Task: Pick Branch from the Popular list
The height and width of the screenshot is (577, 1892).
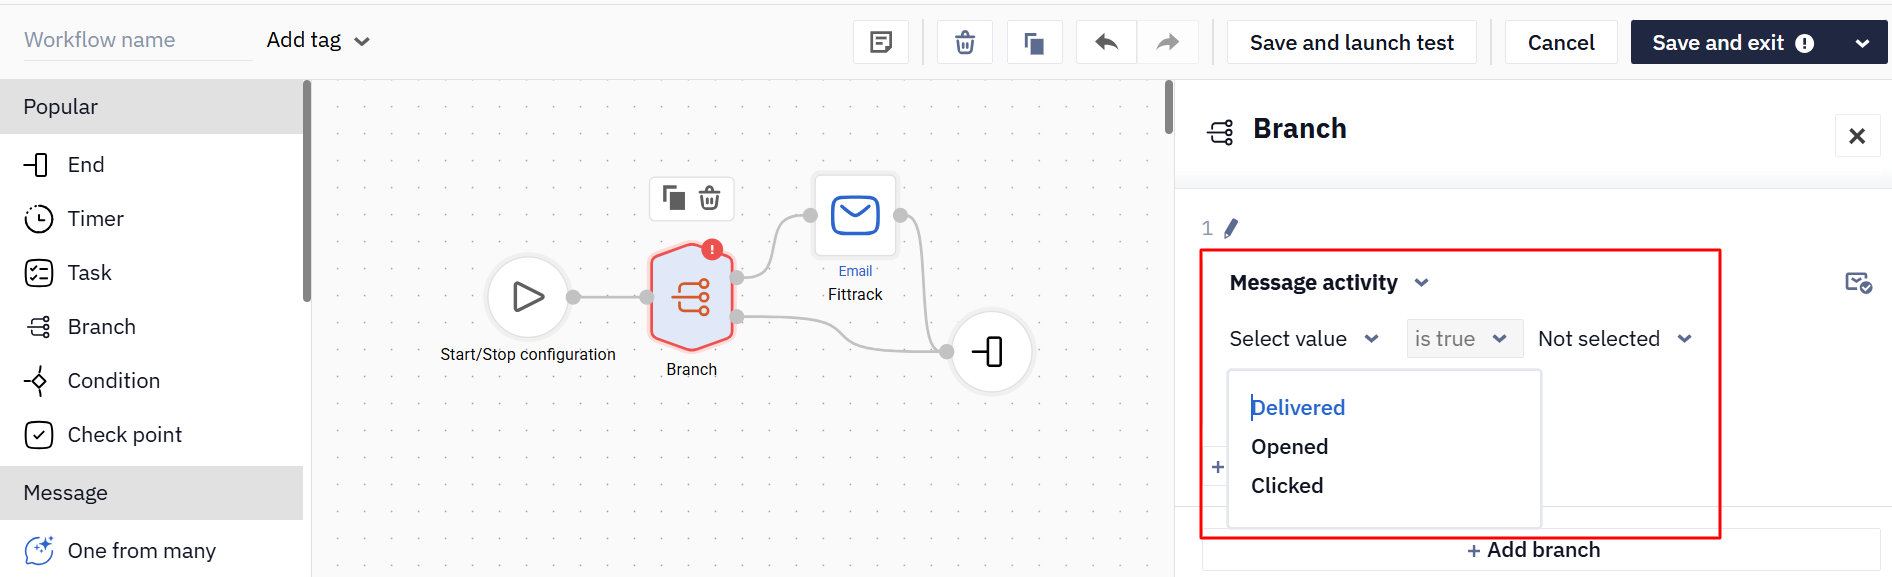Action: click(x=151, y=327)
